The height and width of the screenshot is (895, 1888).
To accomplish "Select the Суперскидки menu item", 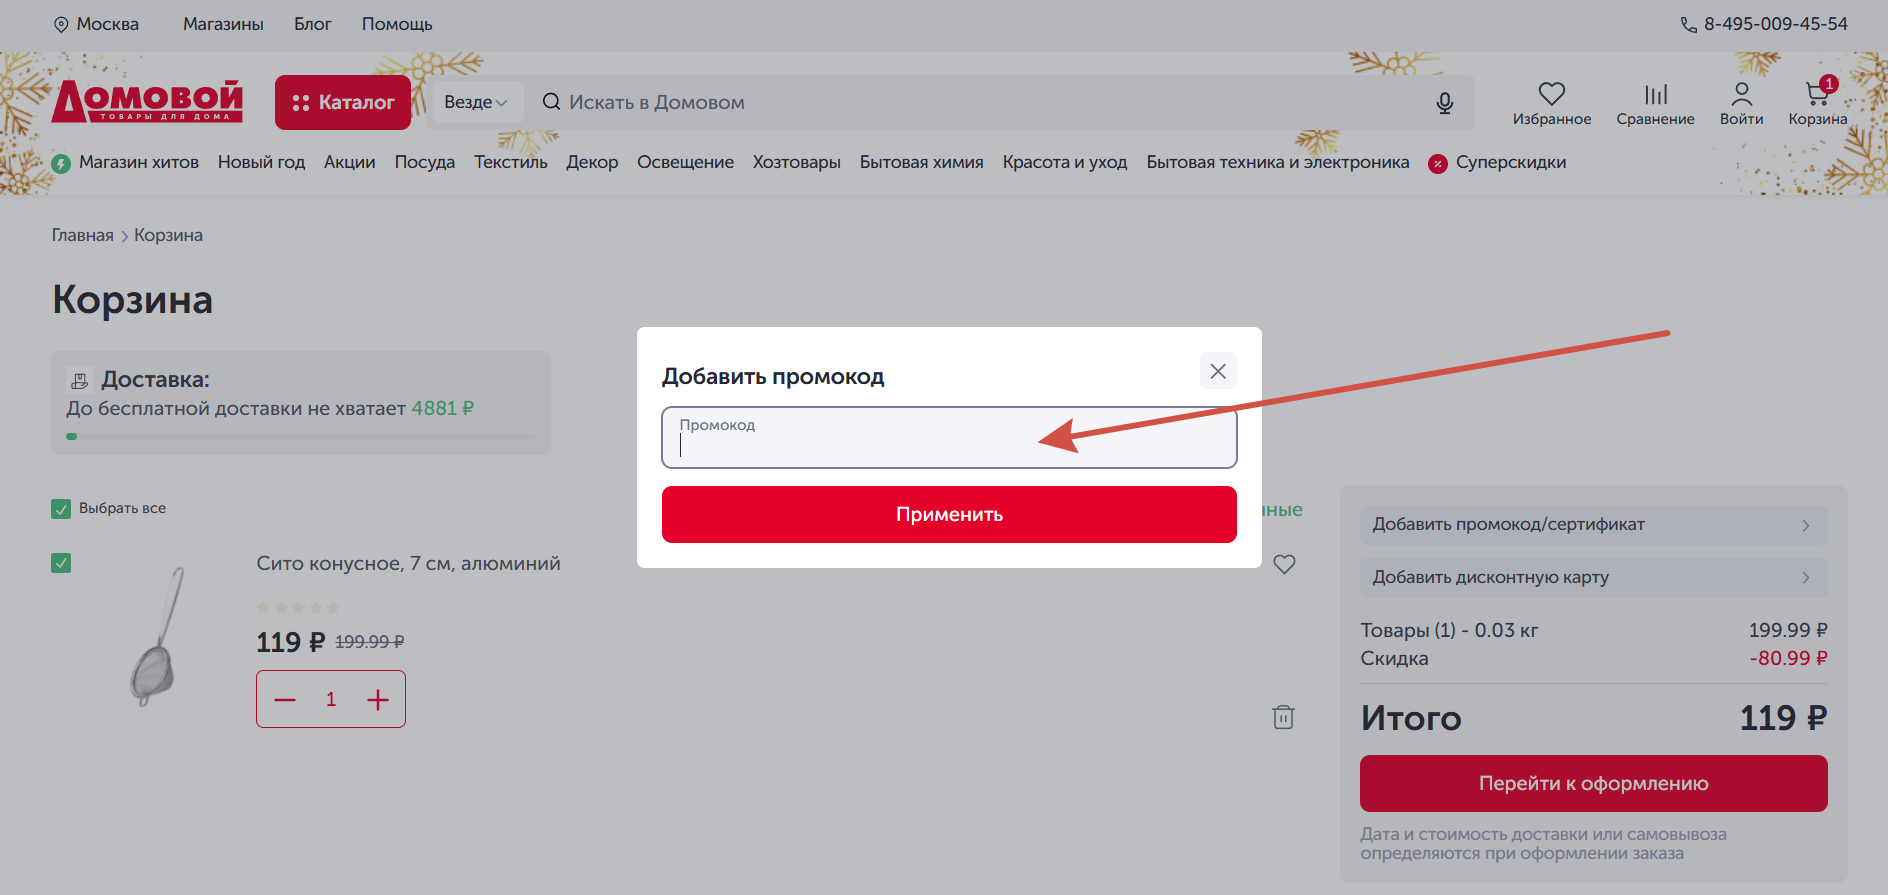I will (1510, 162).
